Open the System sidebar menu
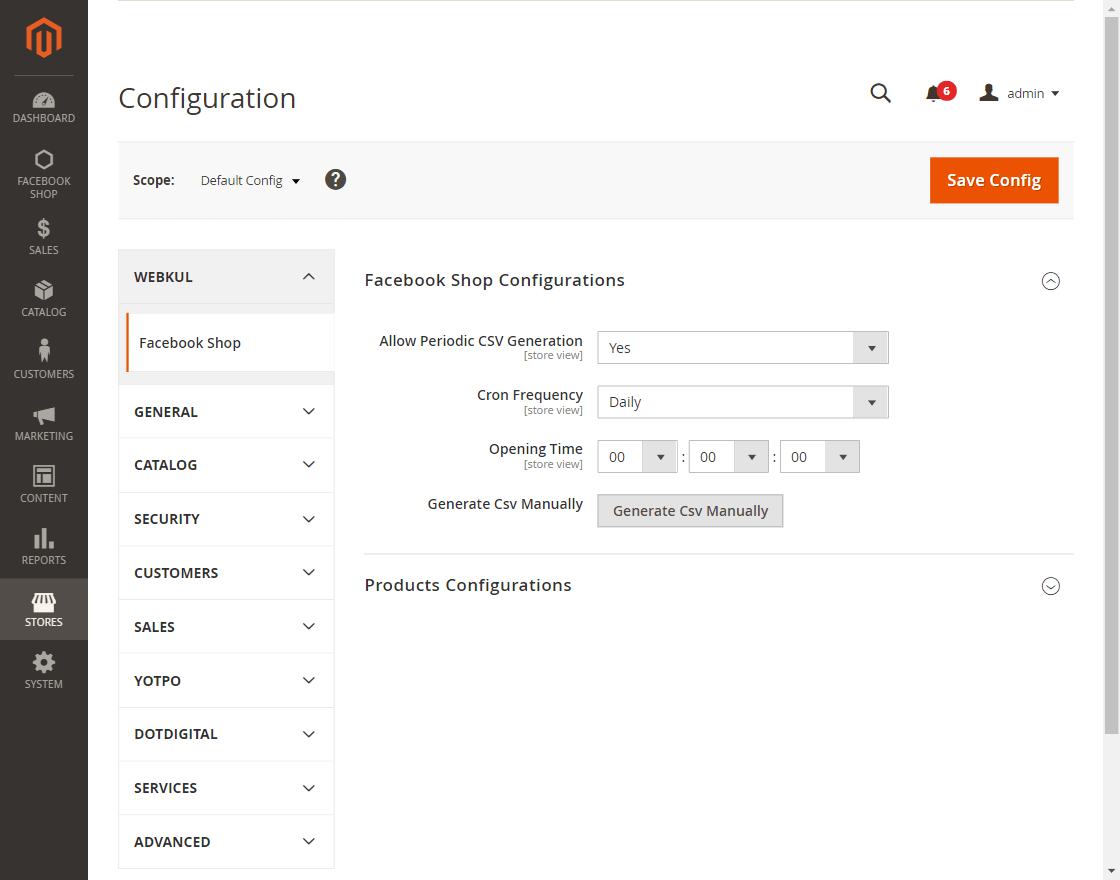Screen dimensions: 1120x880 pyautogui.click(x=44, y=671)
